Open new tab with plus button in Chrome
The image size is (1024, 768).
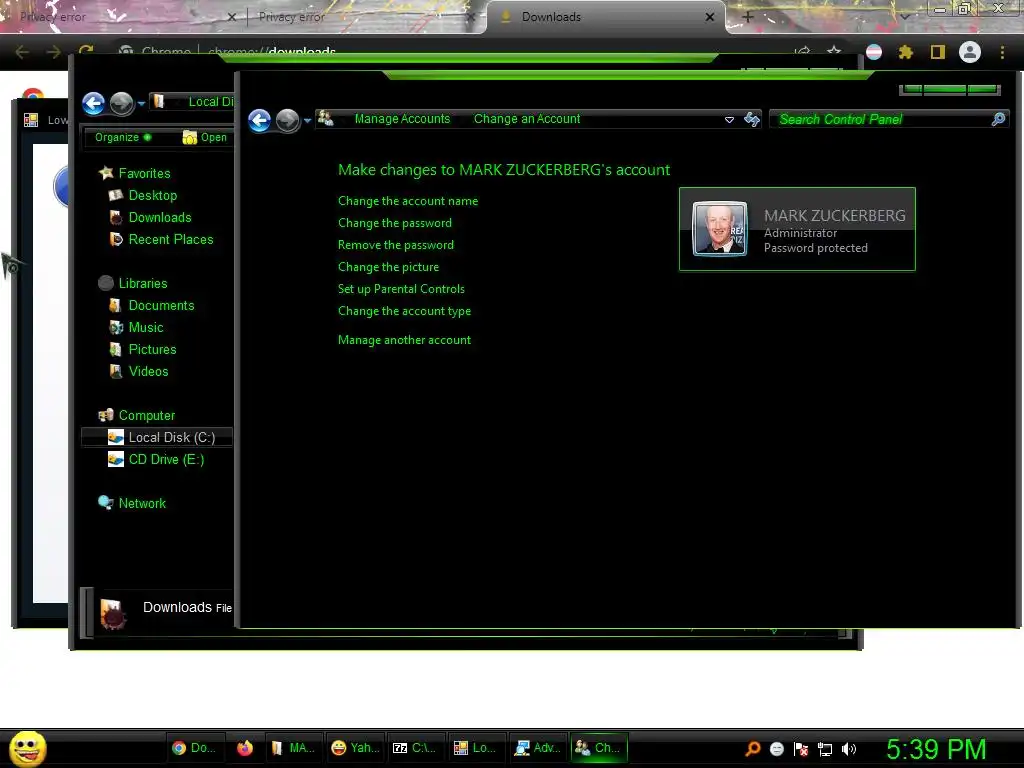(x=748, y=17)
